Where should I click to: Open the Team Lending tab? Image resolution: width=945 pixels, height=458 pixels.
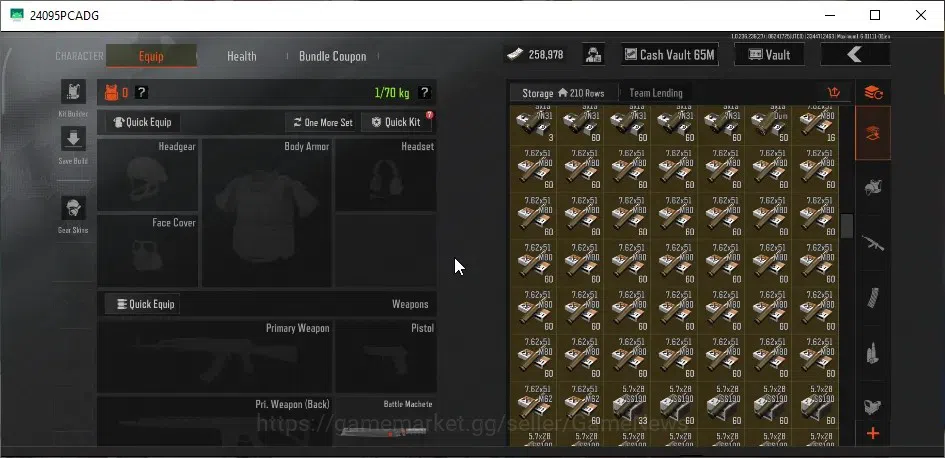[656, 93]
